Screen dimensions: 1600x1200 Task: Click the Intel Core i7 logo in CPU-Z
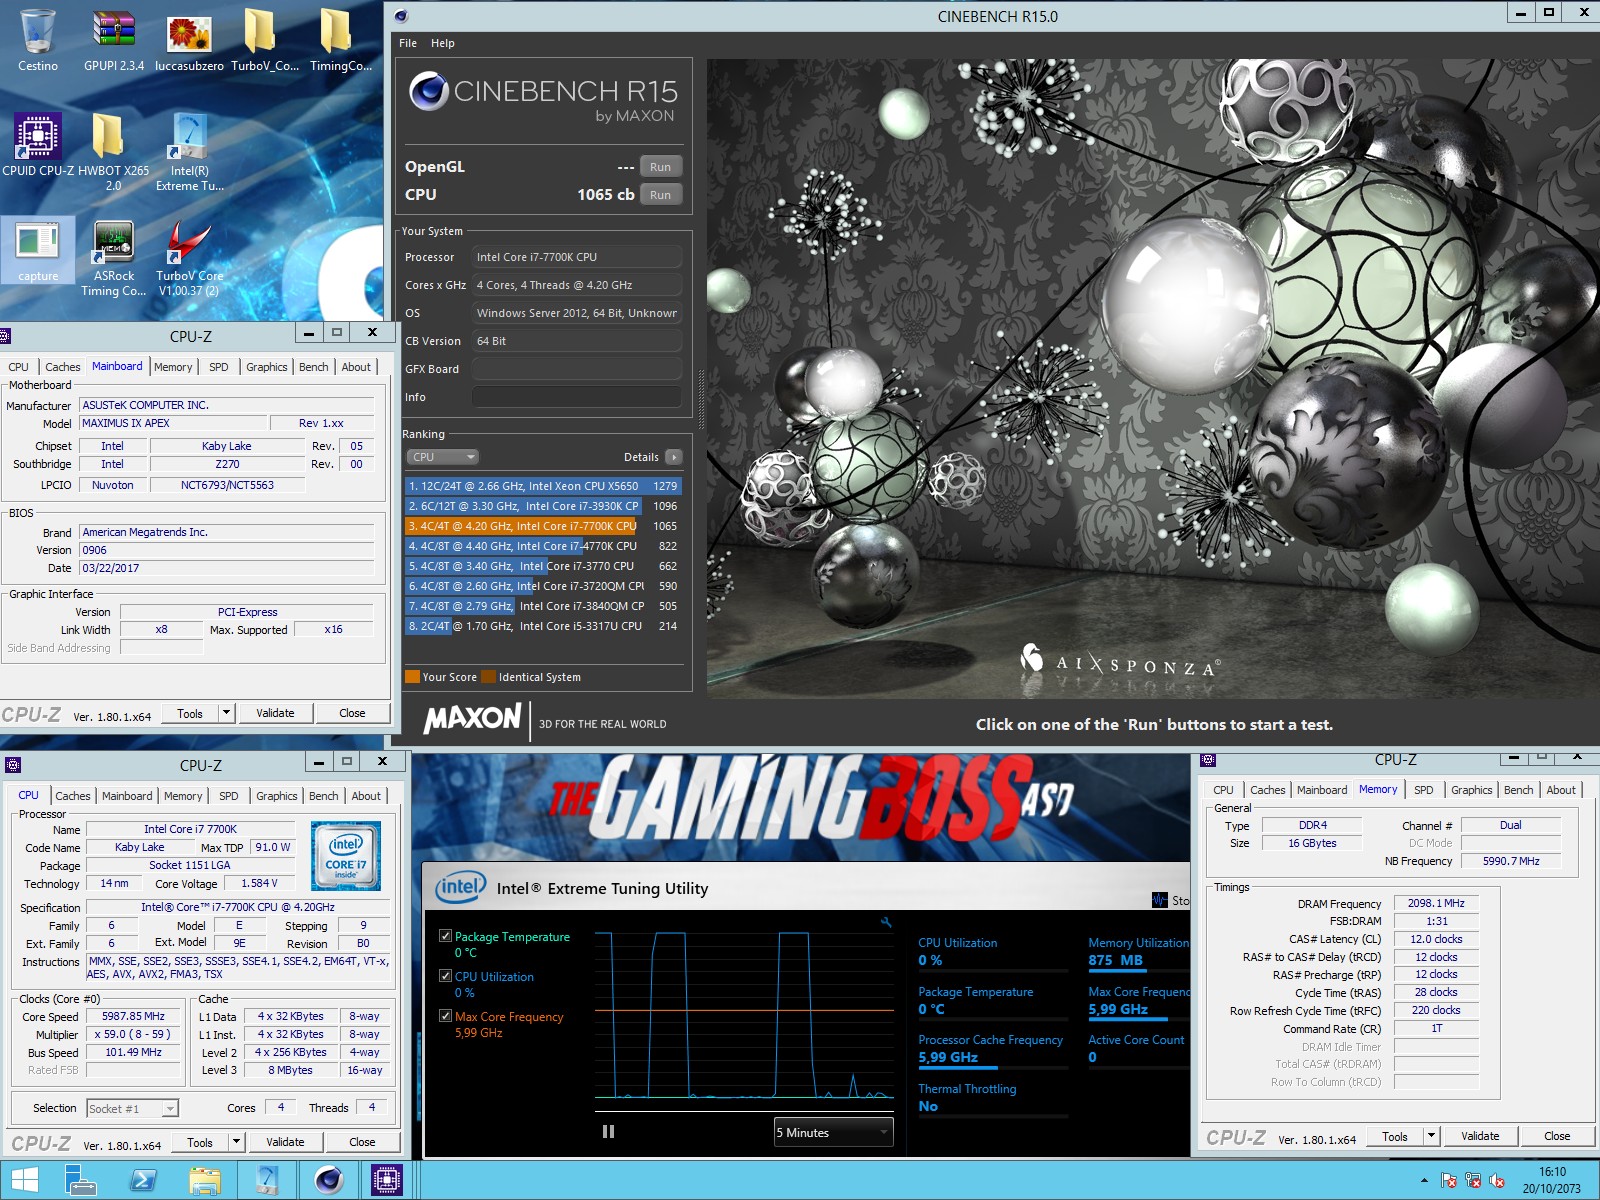(x=346, y=856)
